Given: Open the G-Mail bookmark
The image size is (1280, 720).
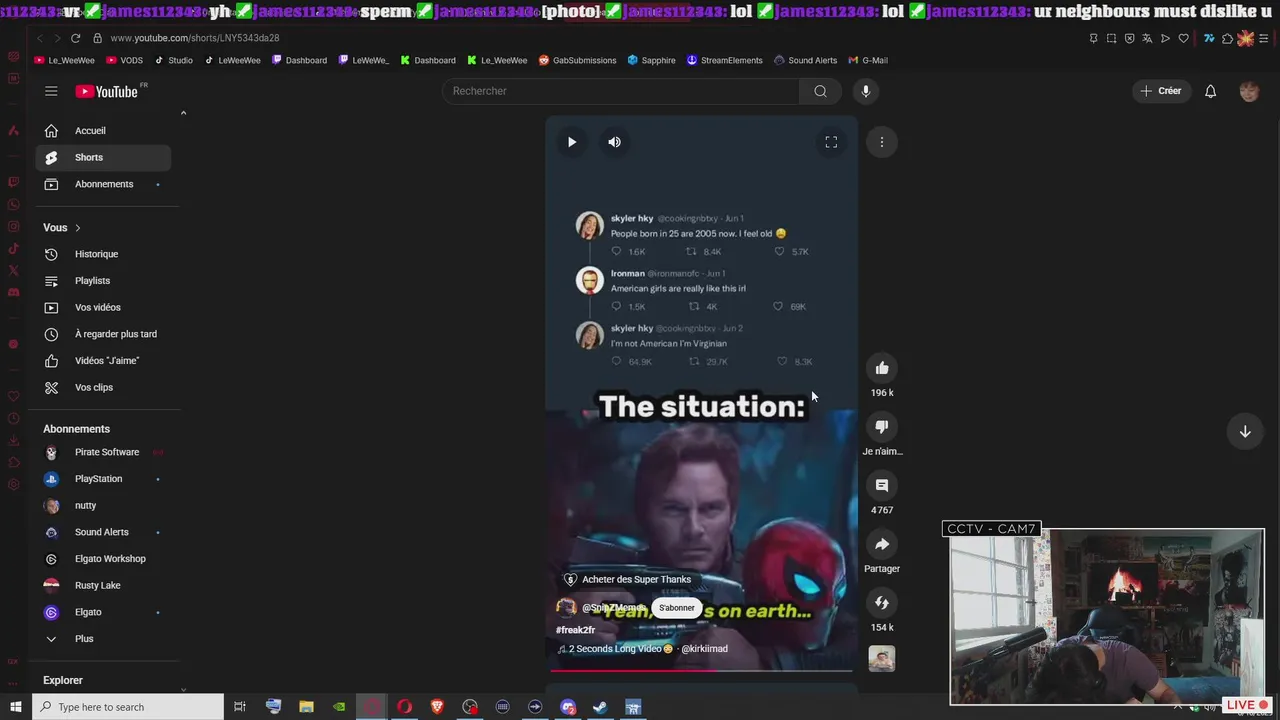Looking at the screenshot, I should coord(868,60).
